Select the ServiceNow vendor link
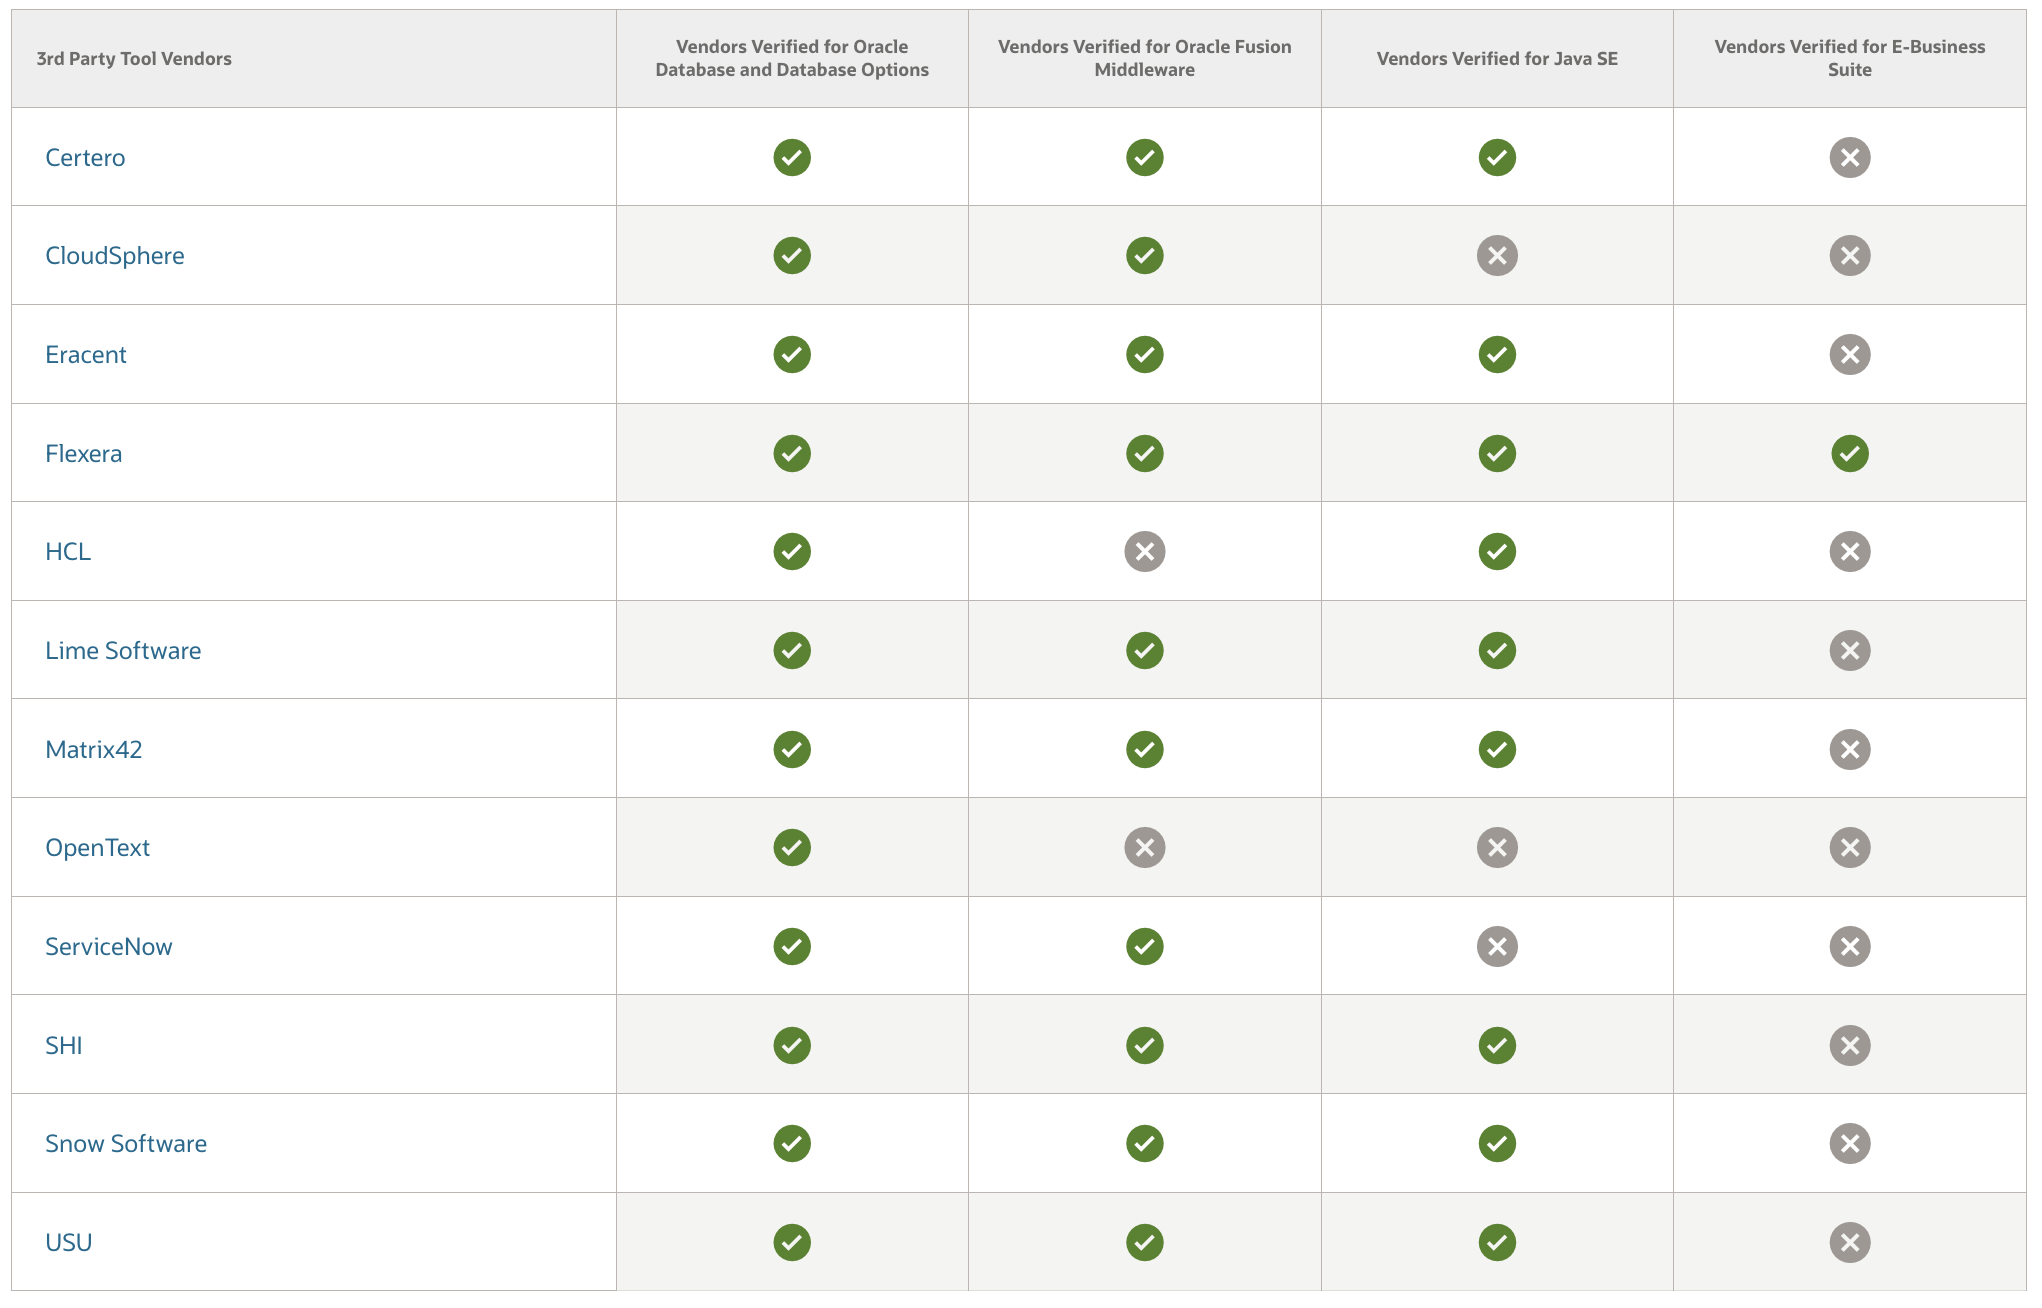Screen dimensions: 2042x1308 [x=108, y=946]
